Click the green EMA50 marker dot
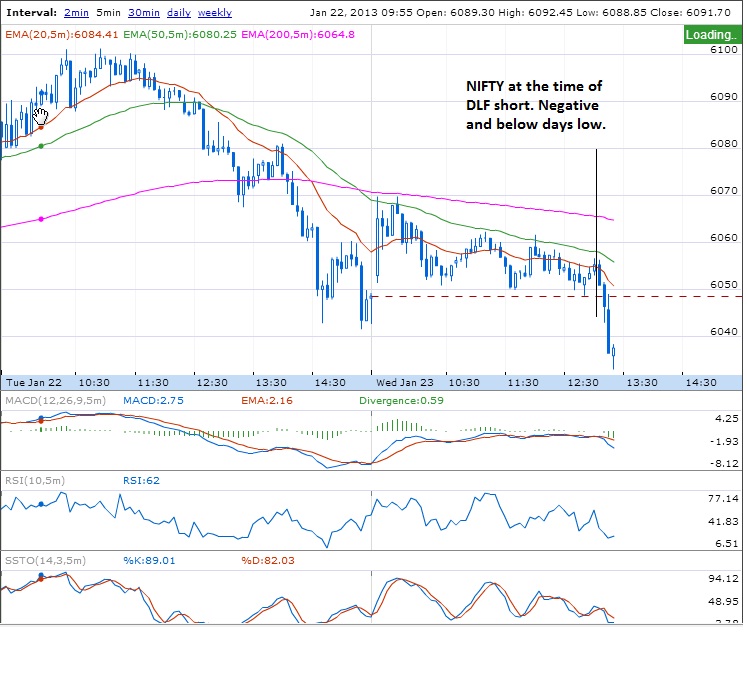 41,146
